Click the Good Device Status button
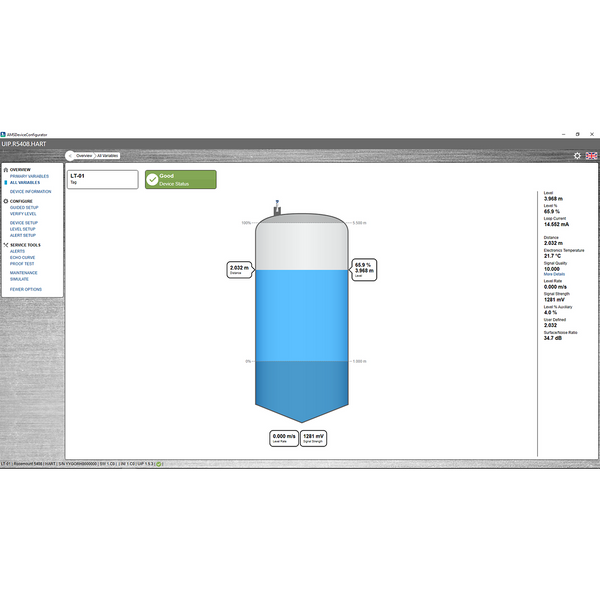 (180, 179)
